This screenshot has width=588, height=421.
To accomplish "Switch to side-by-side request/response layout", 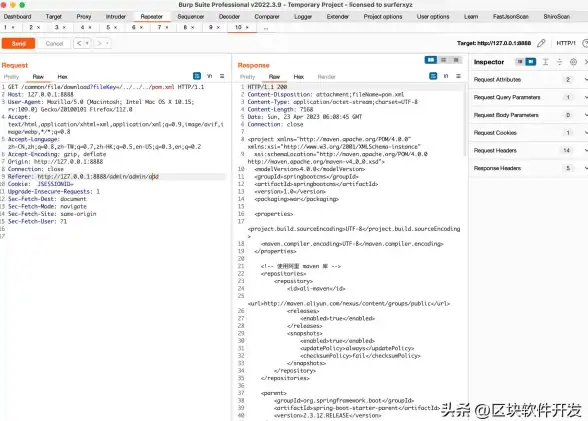I will (430, 60).
